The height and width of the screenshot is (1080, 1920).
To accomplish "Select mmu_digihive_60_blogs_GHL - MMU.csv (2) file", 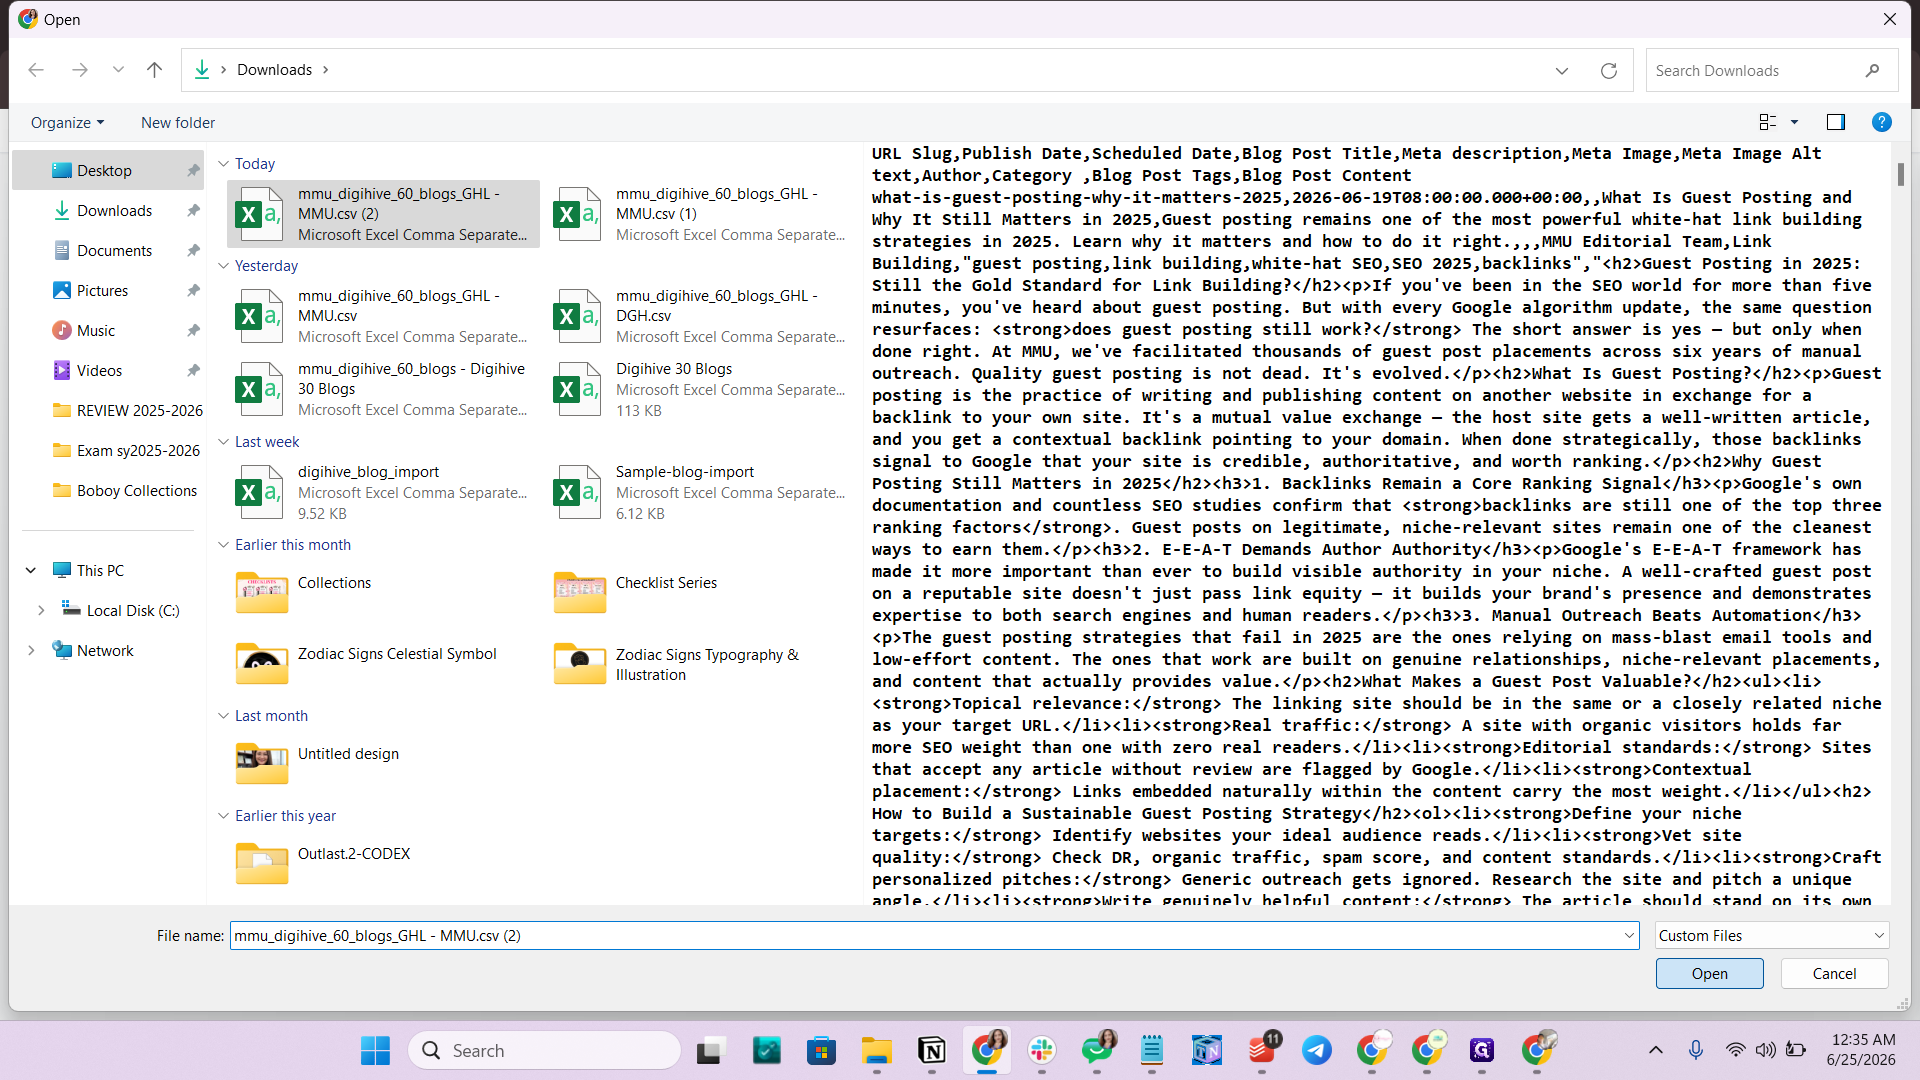I will pyautogui.click(x=383, y=214).
